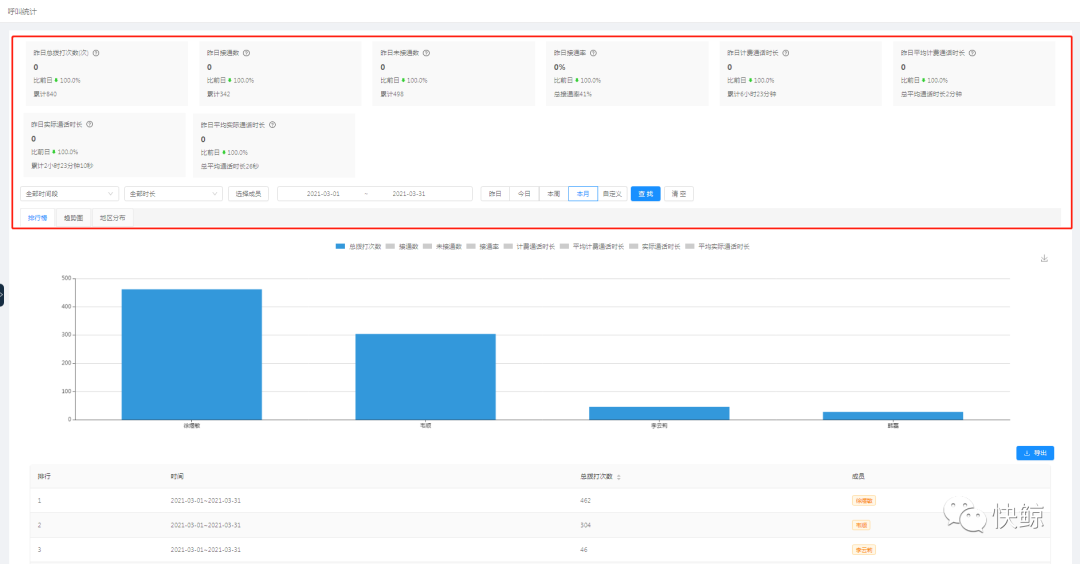Image resolution: width=1080 pixels, height=564 pixels.
Task: Click the blue 查找 search button
Action: pyautogui.click(x=645, y=194)
